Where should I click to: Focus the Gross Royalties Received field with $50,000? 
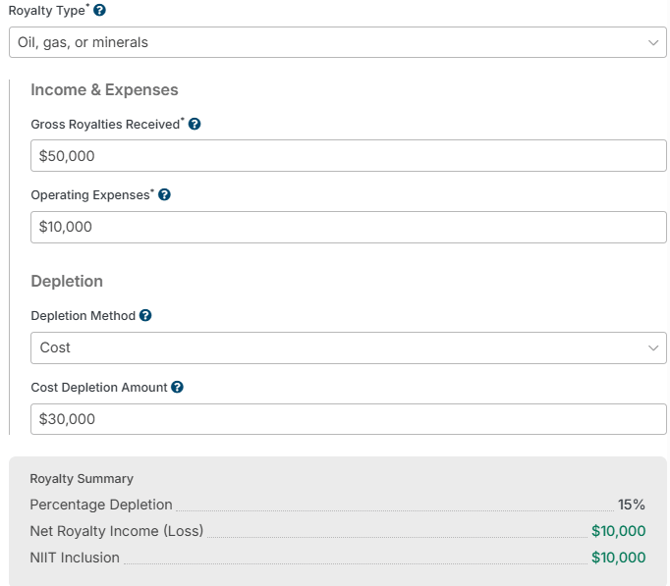[x=348, y=156]
